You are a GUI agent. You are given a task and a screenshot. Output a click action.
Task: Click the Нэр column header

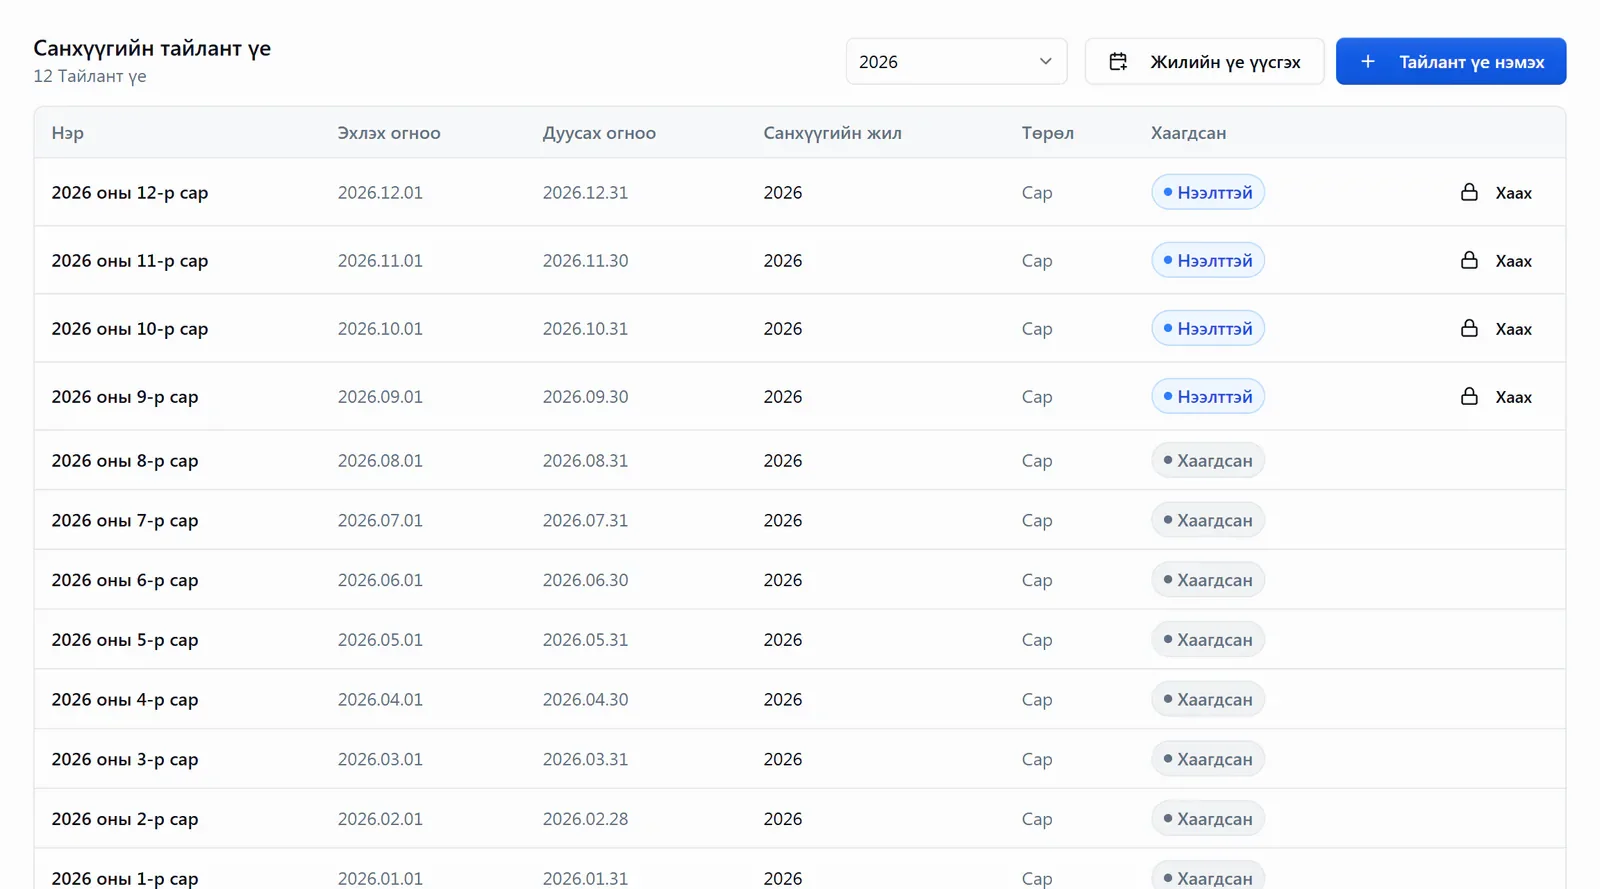click(68, 133)
